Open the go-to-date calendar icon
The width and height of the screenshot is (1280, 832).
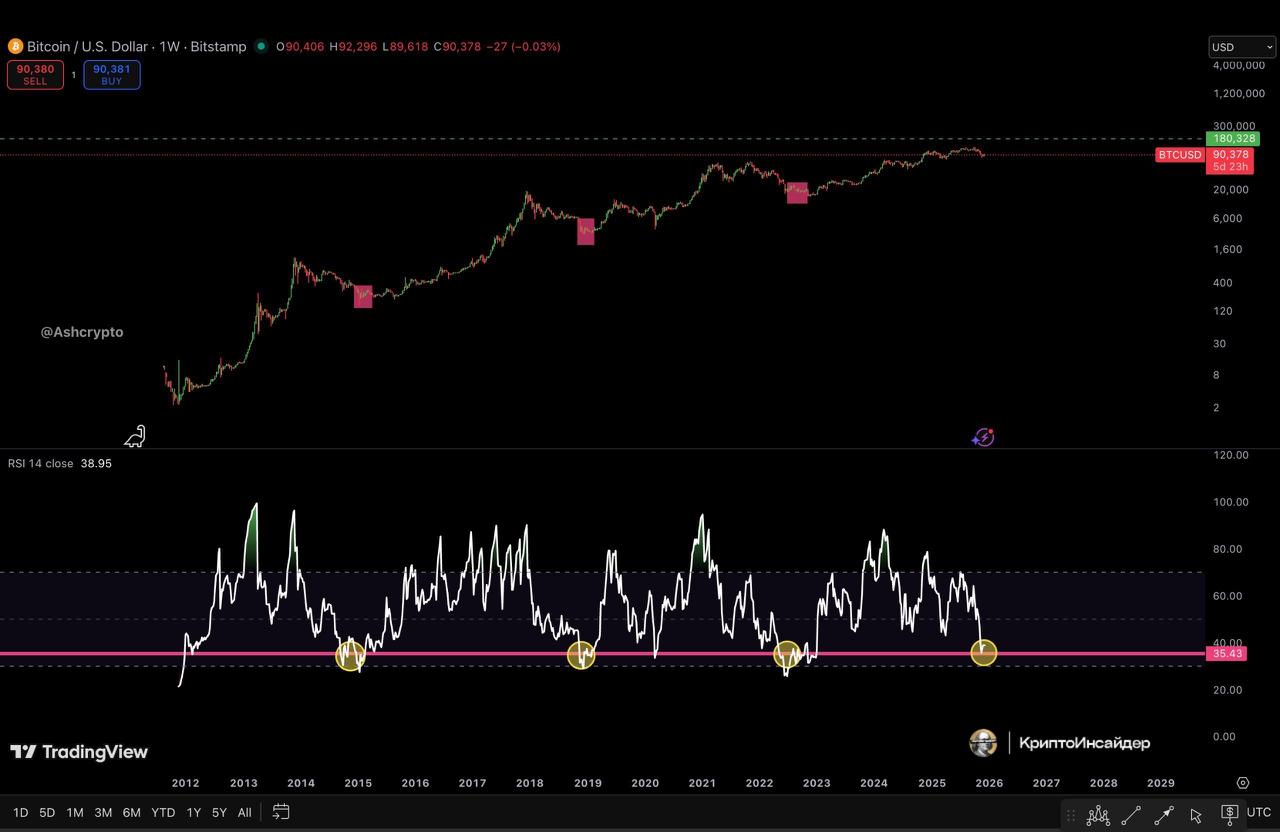click(x=281, y=812)
